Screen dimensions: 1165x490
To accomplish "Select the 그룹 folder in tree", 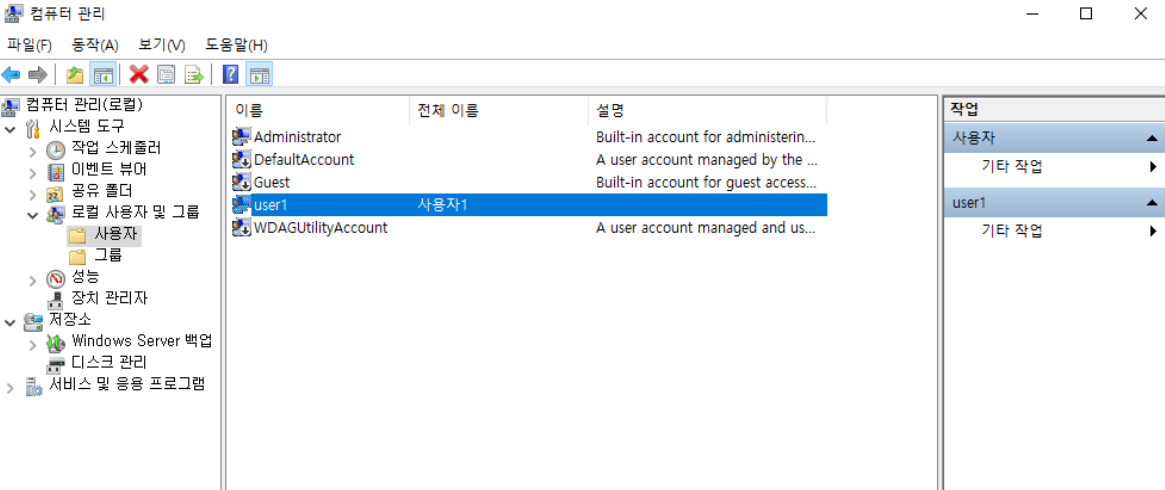I will [x=95, y=257].
